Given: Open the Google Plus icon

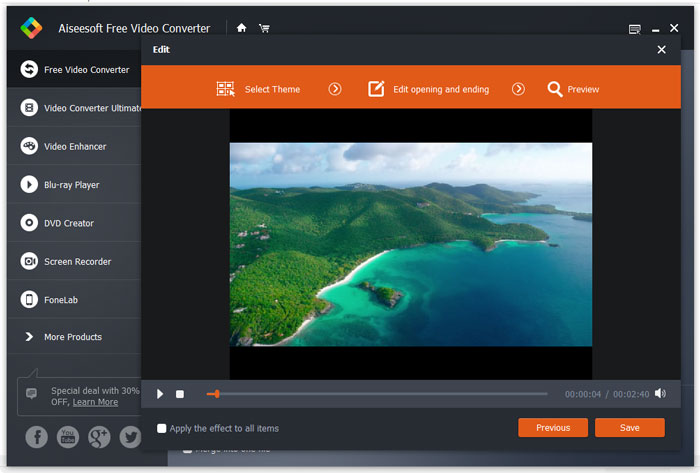Looking at the screenshot, I should (x=99, y=436).
